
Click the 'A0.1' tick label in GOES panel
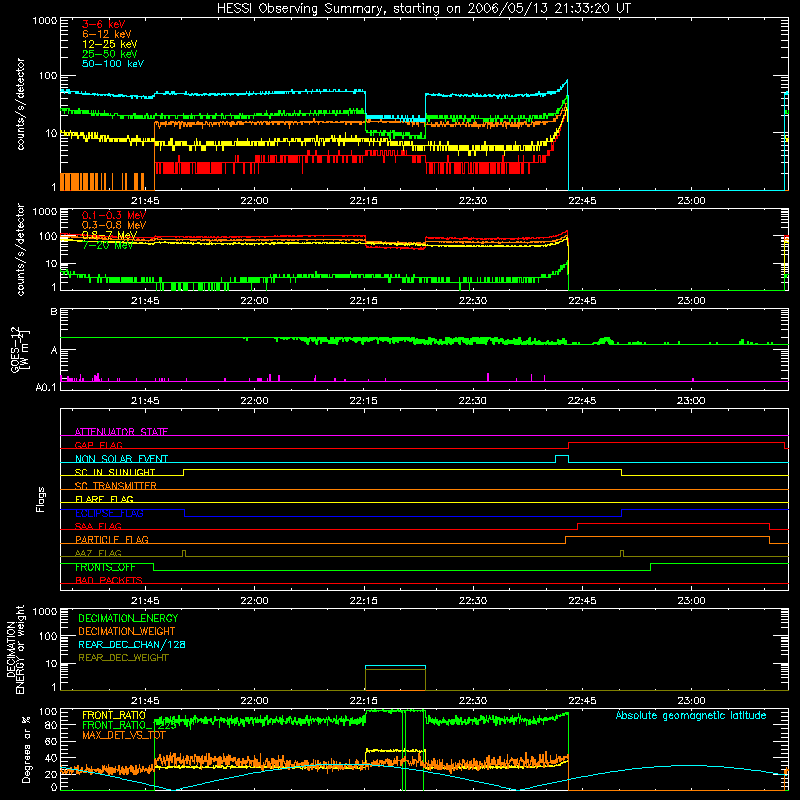(x=46, y=387)
